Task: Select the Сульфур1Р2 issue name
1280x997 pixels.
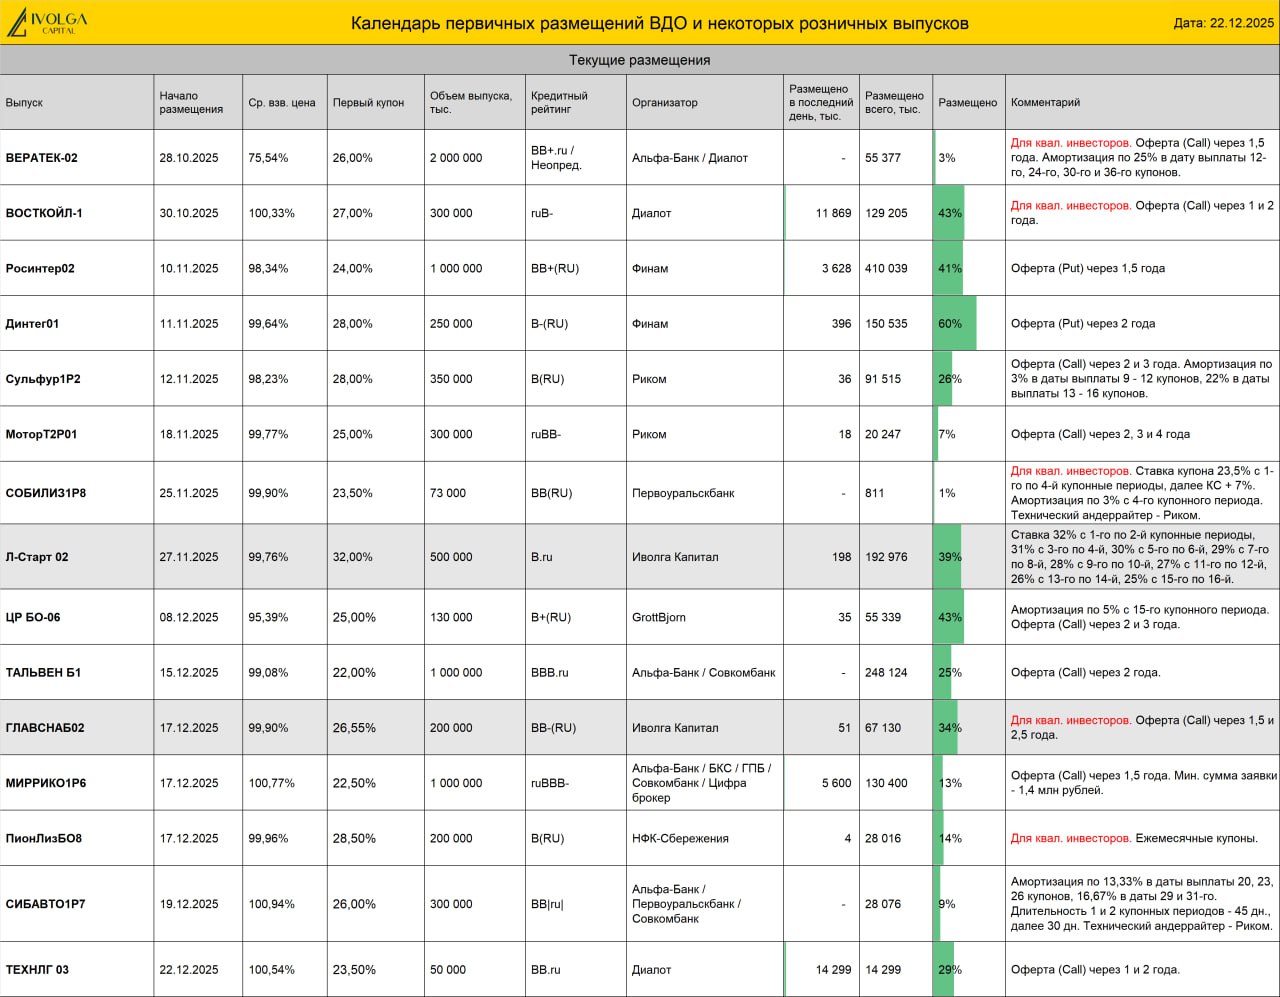Action: [x=43, y=379]
